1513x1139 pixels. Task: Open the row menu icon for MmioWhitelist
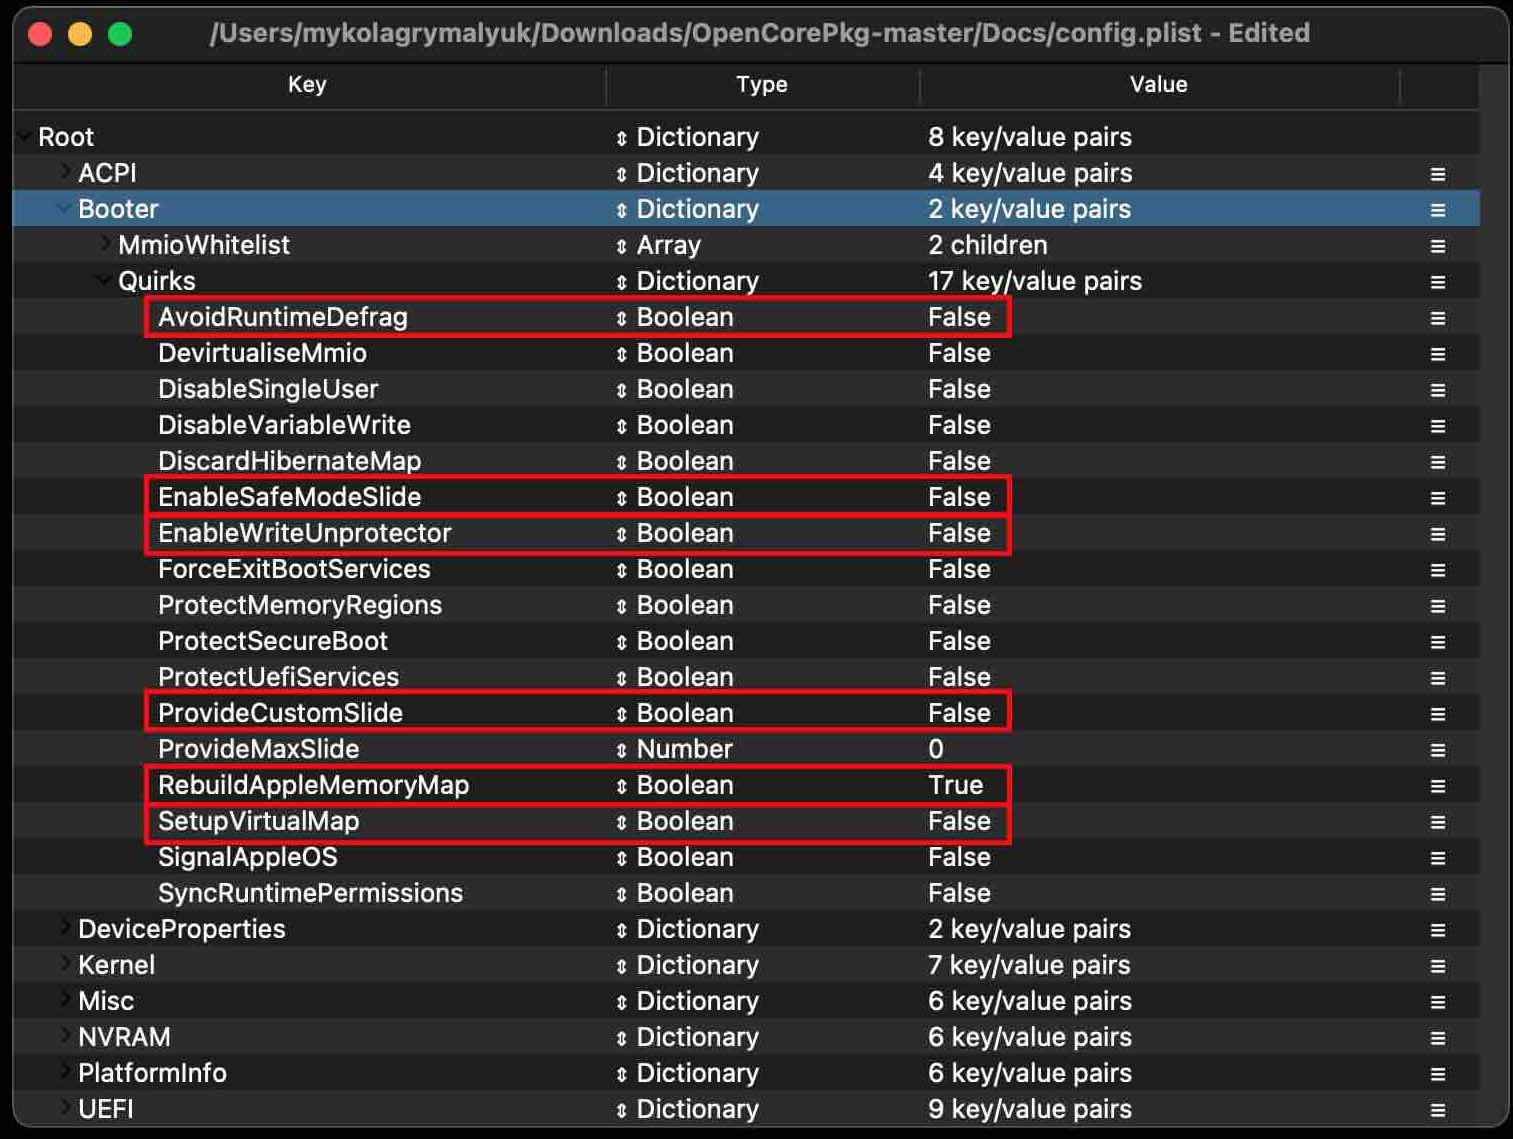click(1438, 246)
